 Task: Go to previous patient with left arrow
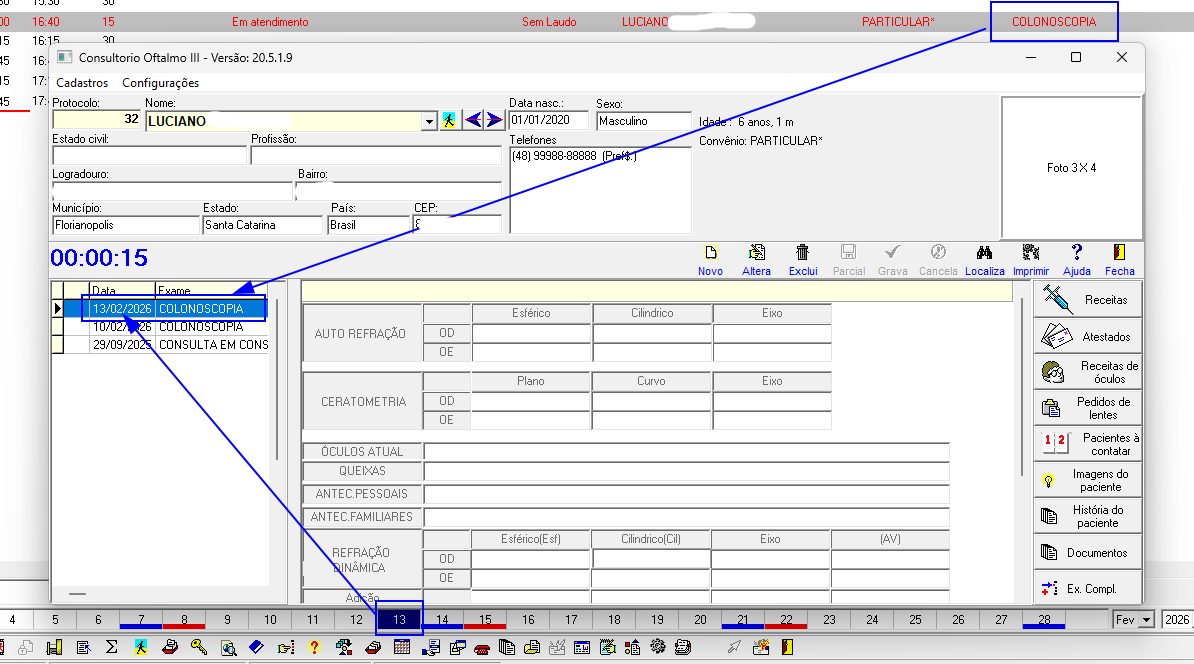coord(473,120)
